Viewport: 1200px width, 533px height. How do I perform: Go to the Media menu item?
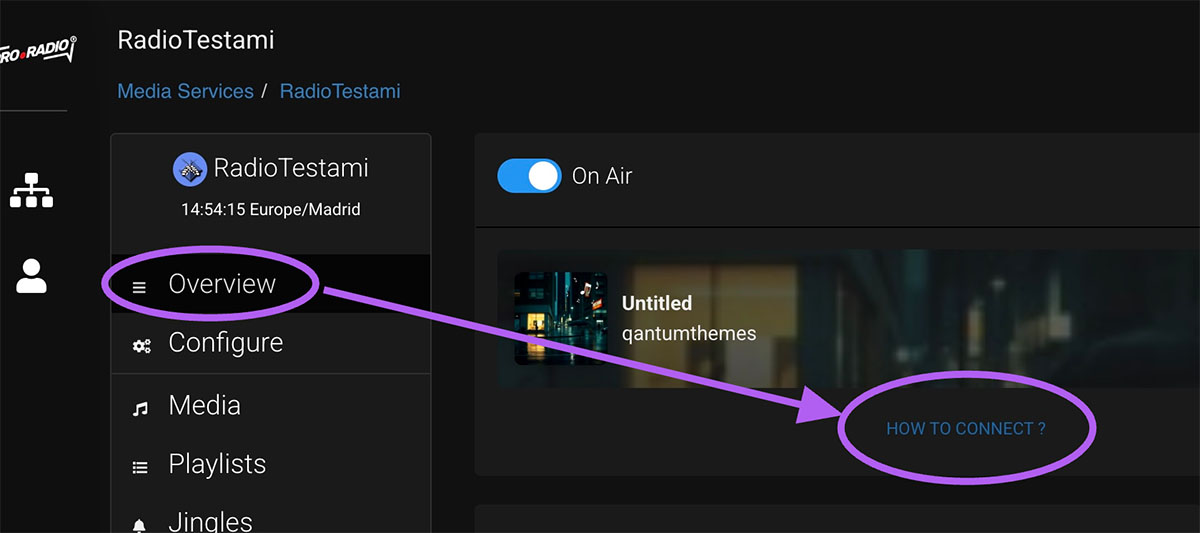coord(204,405)
